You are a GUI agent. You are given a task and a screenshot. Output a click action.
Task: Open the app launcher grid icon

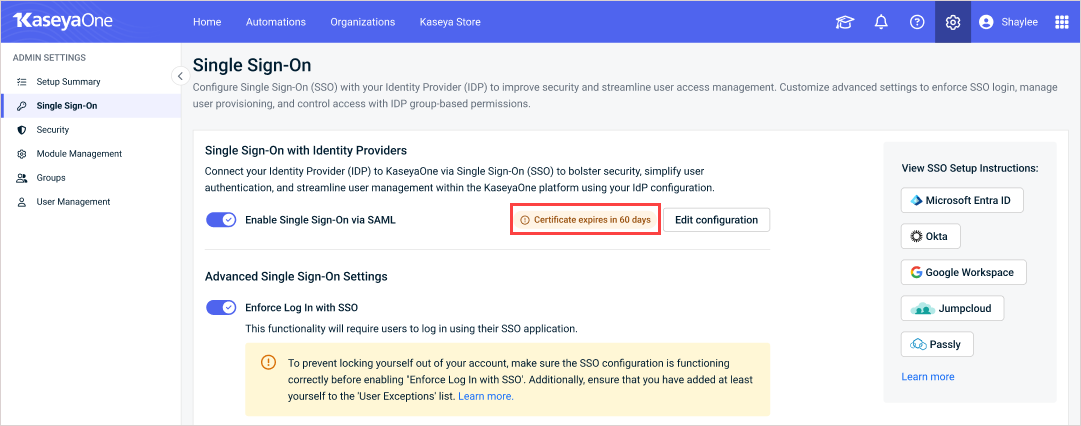click(x=1061, y=22)
